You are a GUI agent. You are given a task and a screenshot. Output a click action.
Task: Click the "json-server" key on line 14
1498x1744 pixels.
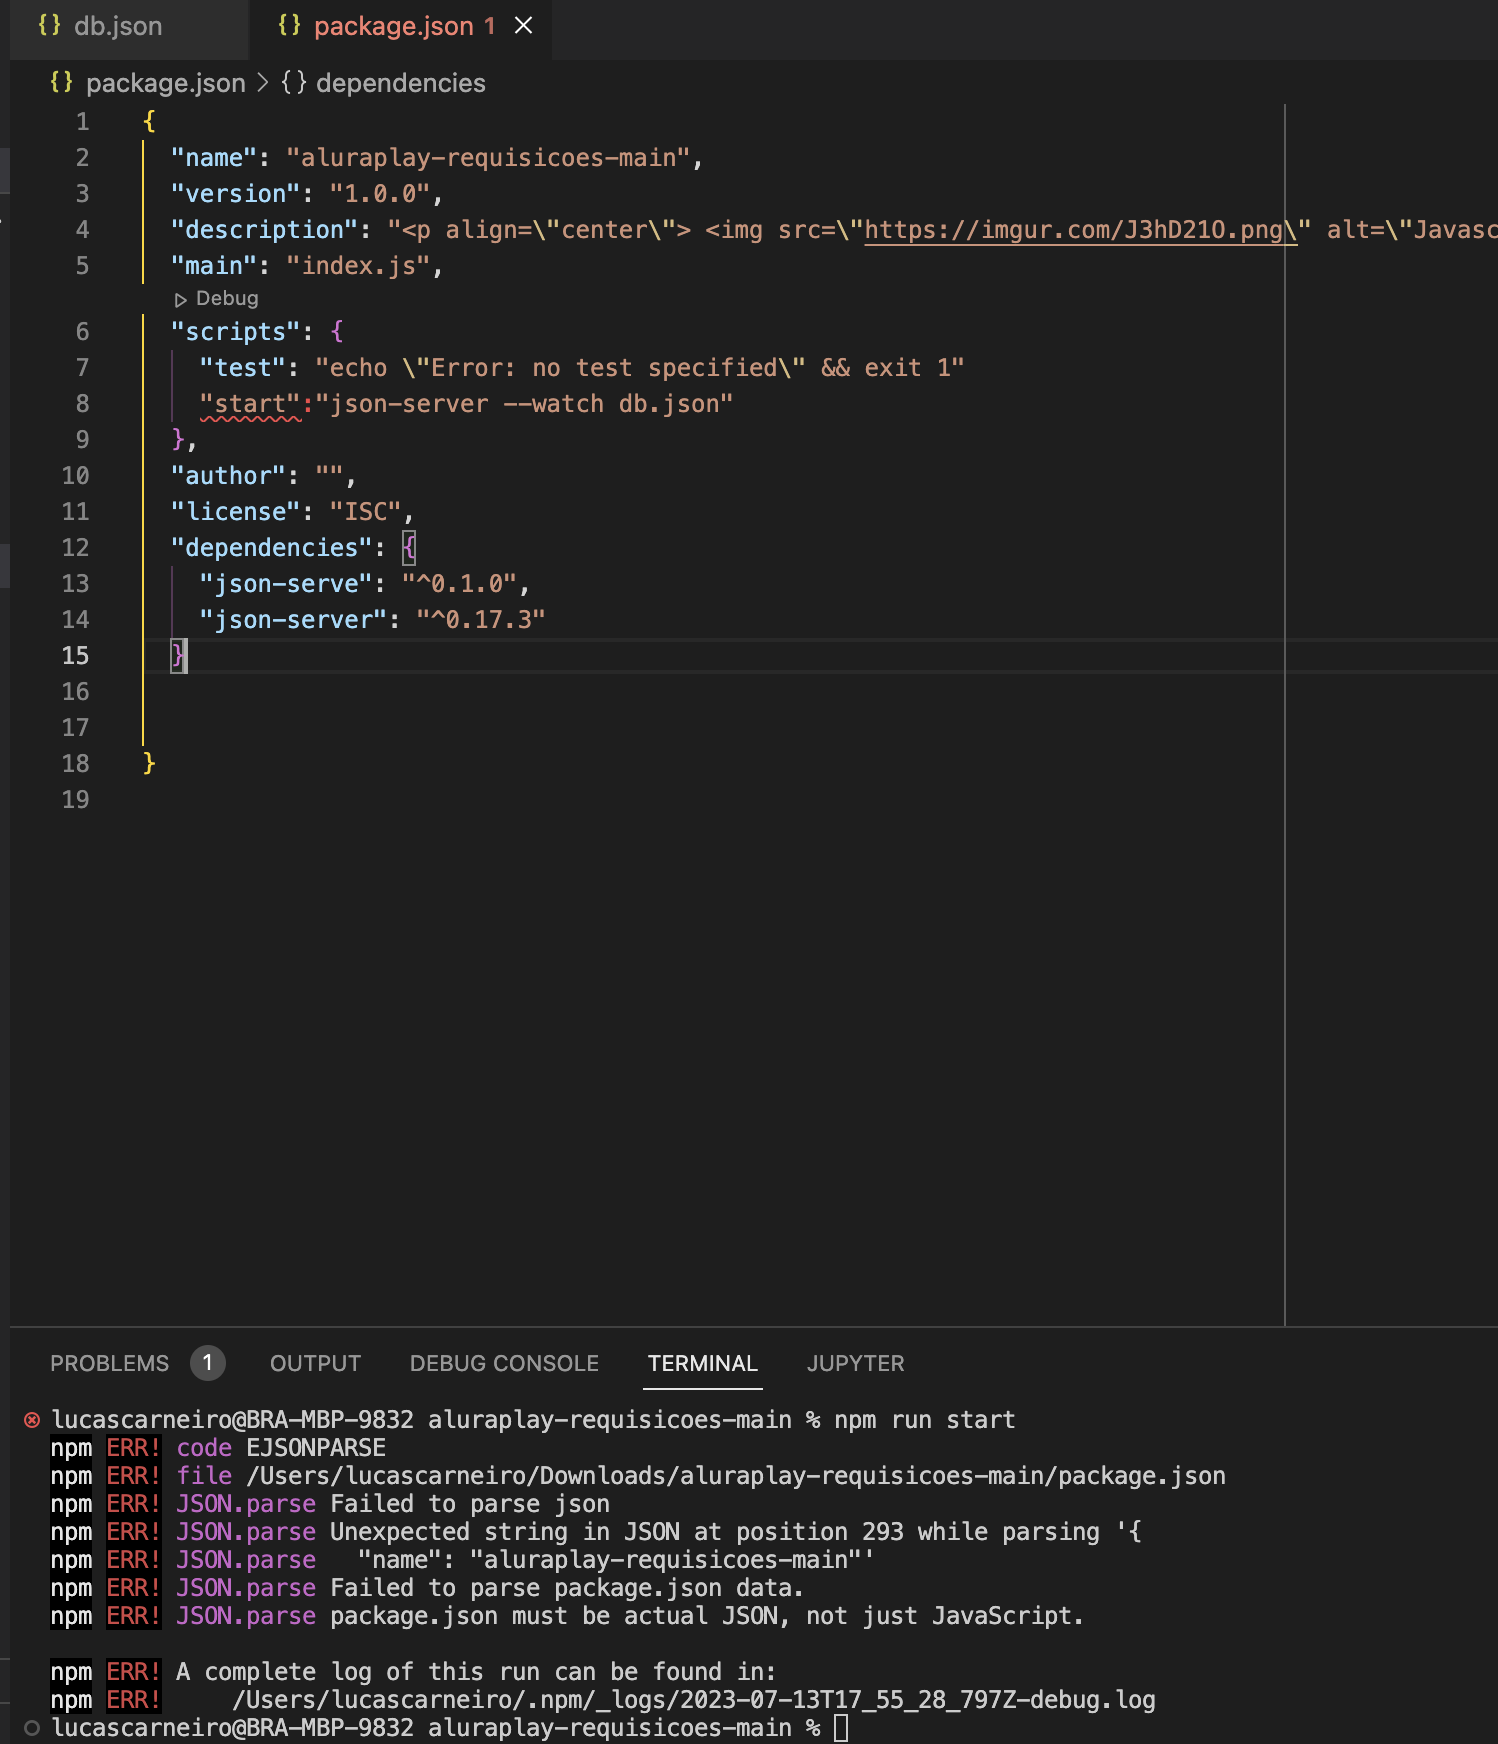(293, 620)
